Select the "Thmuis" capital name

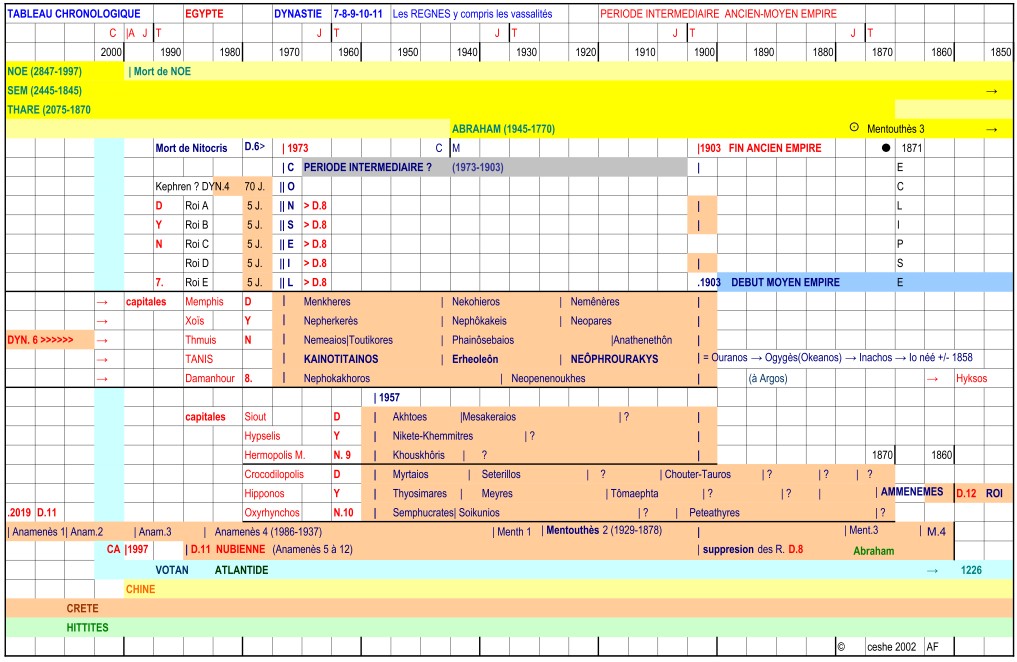coord(200,340)
